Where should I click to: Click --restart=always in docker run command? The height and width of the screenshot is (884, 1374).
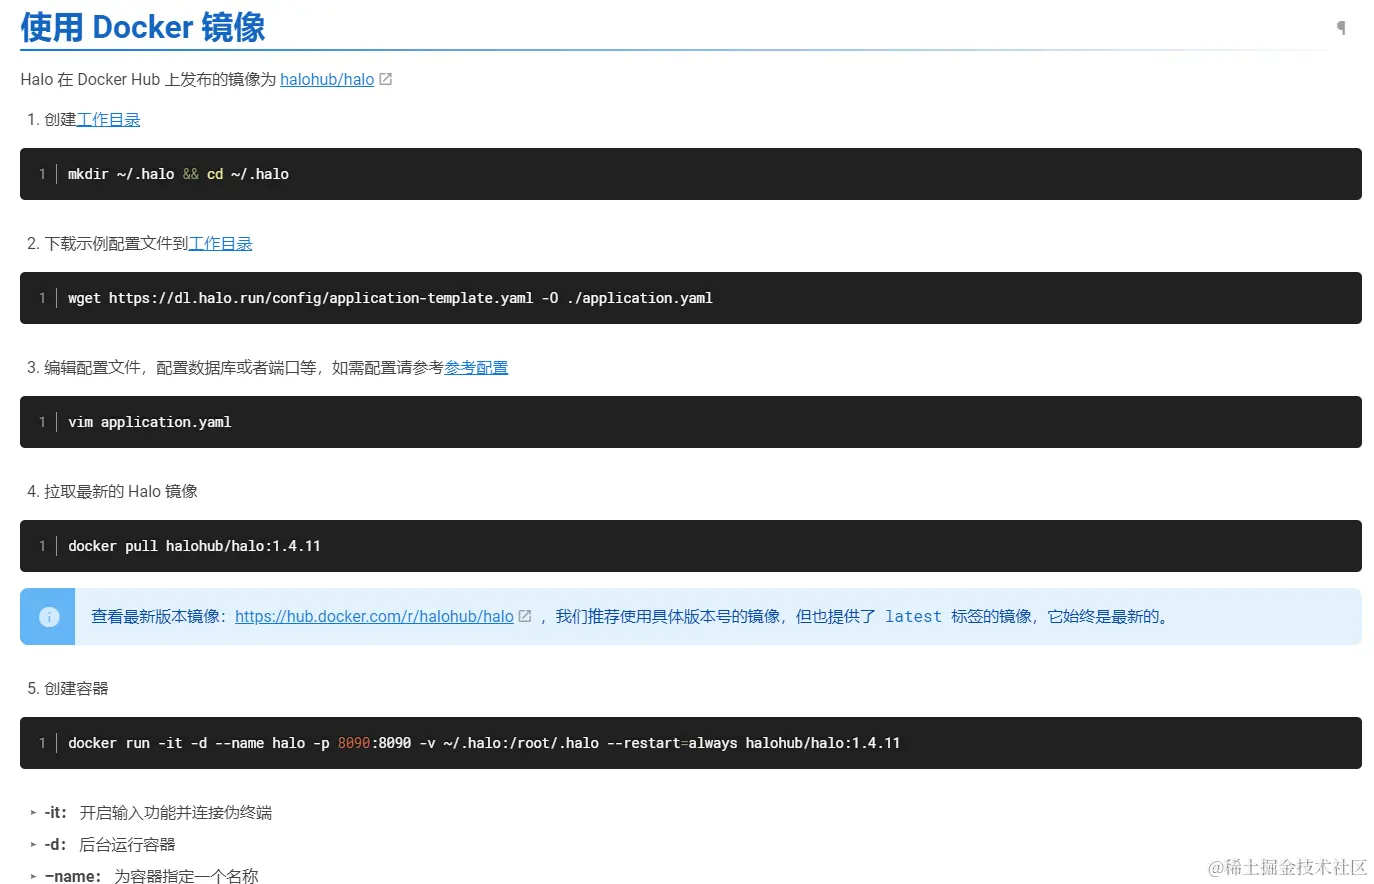click(672, 743)
